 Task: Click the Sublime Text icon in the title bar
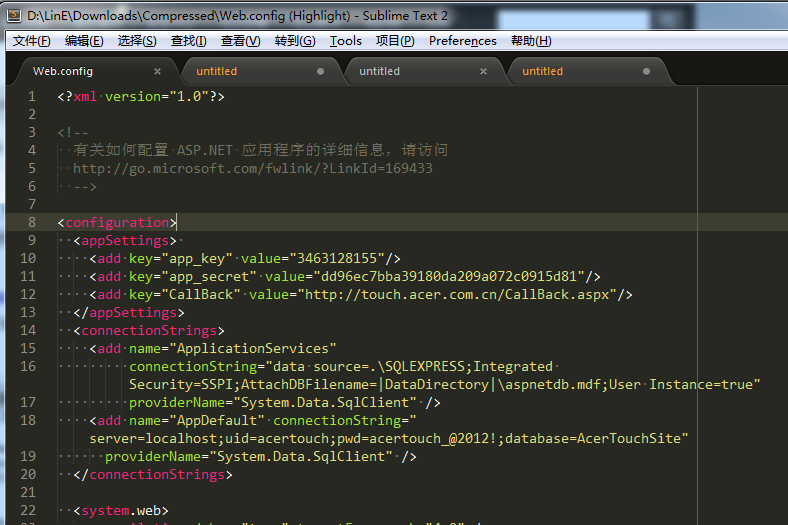point(14,16)
